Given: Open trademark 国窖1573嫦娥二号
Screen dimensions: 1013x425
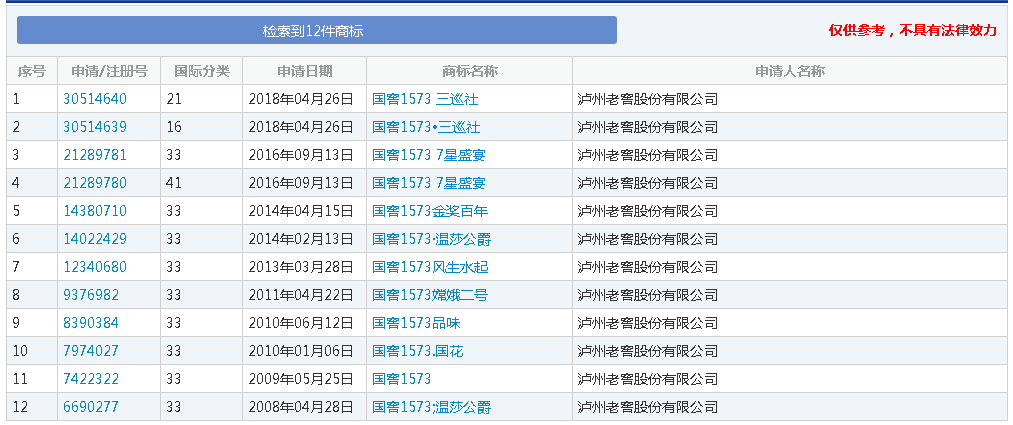Looking at the screenshot, I should pyautogui.click(x=430, y=295).
